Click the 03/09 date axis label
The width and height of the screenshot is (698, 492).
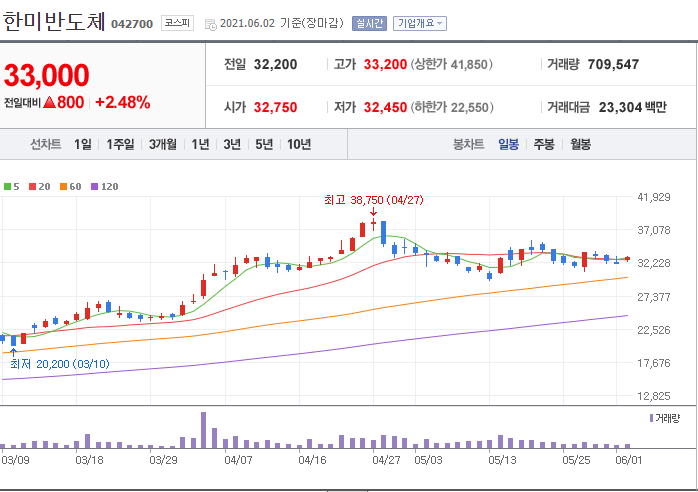(15, 460)
